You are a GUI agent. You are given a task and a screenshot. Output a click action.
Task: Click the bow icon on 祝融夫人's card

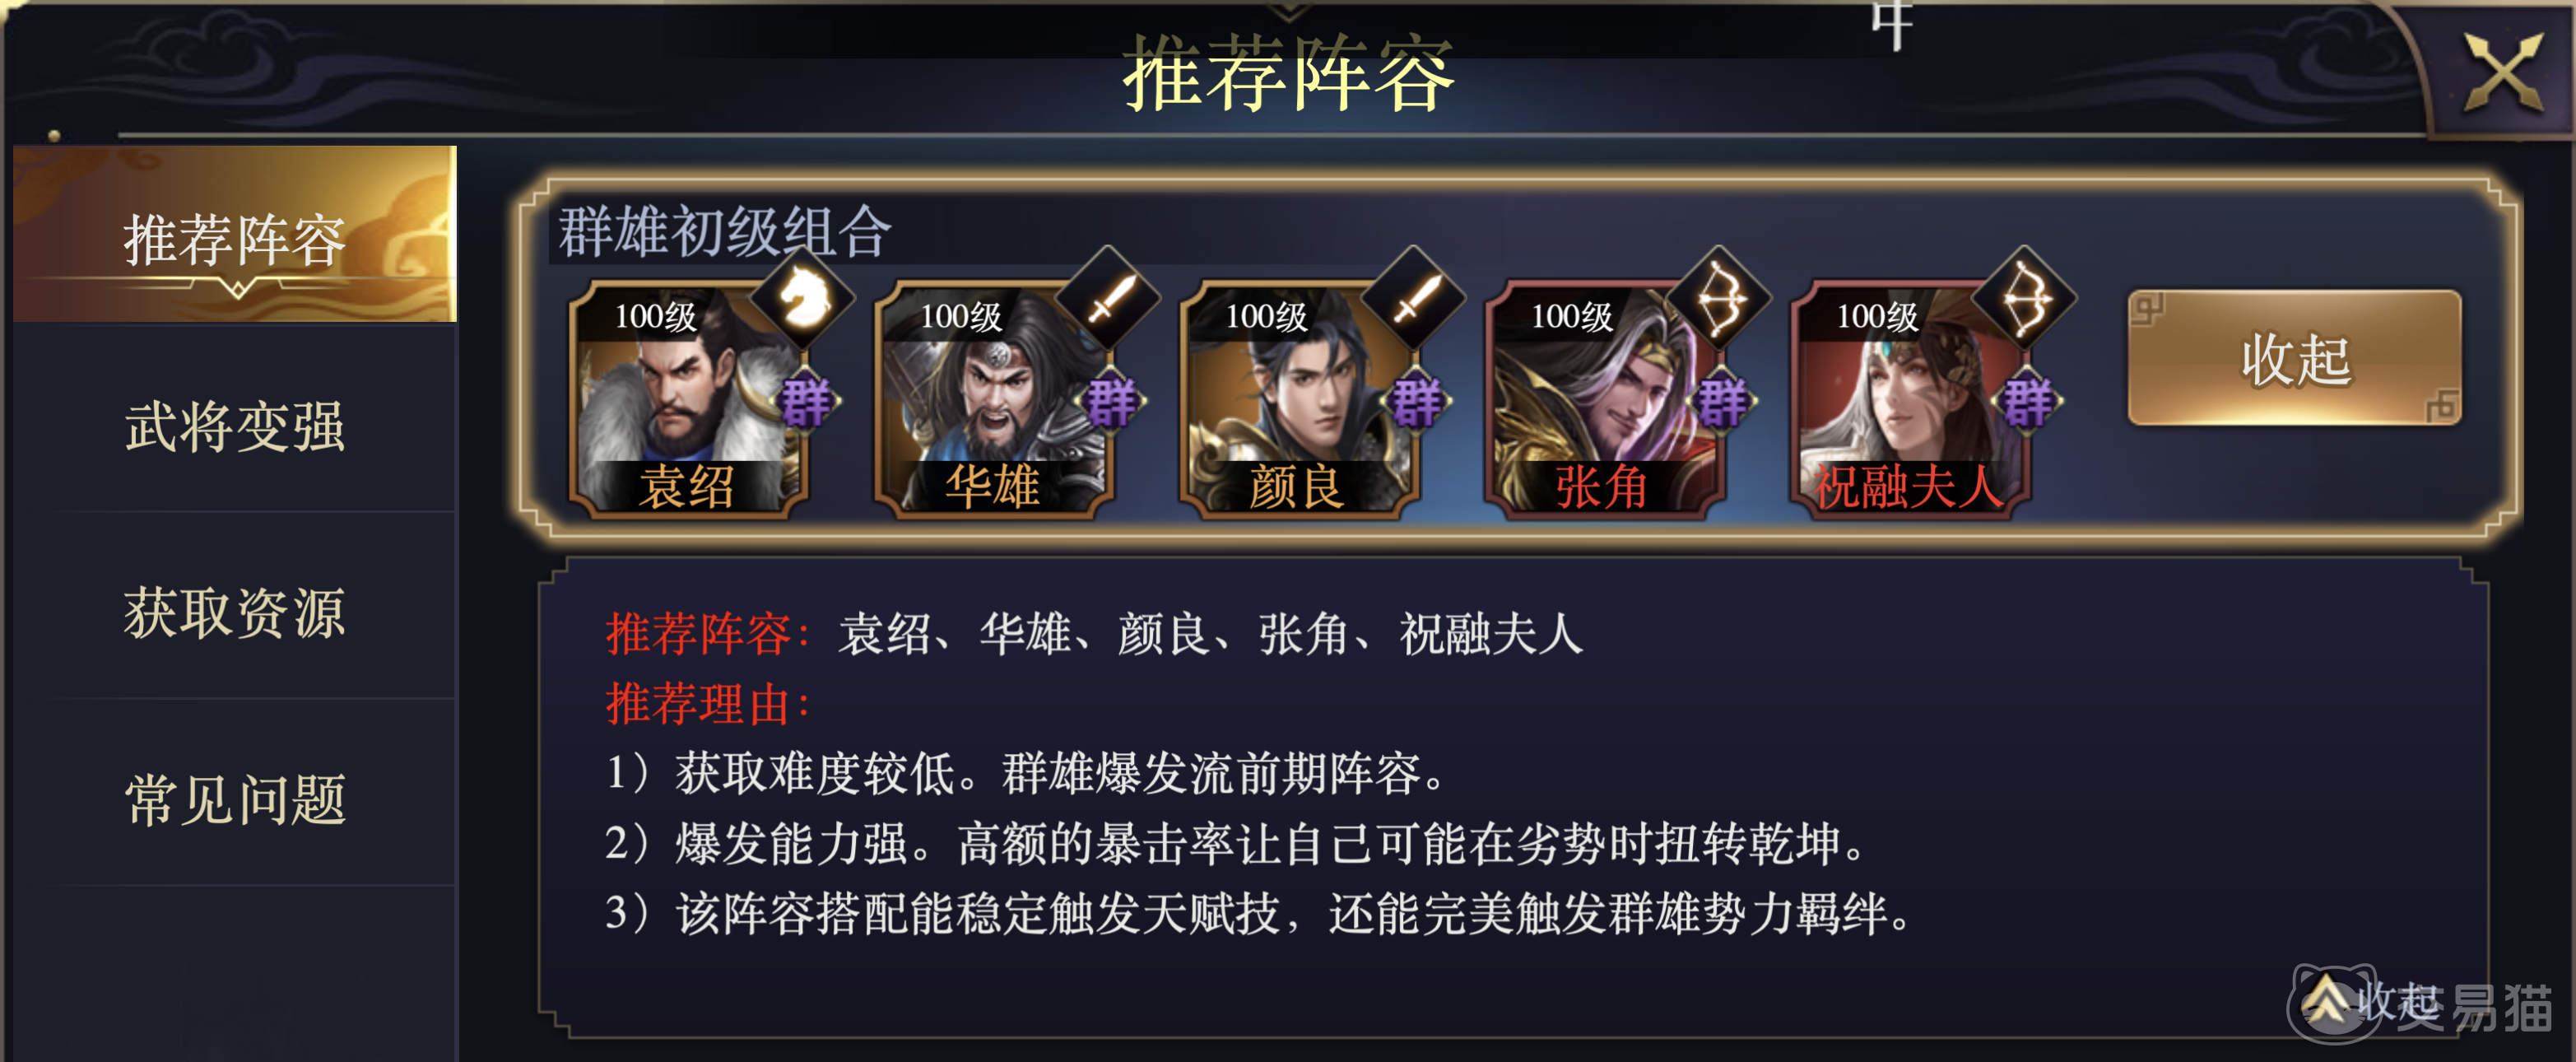2025,298
